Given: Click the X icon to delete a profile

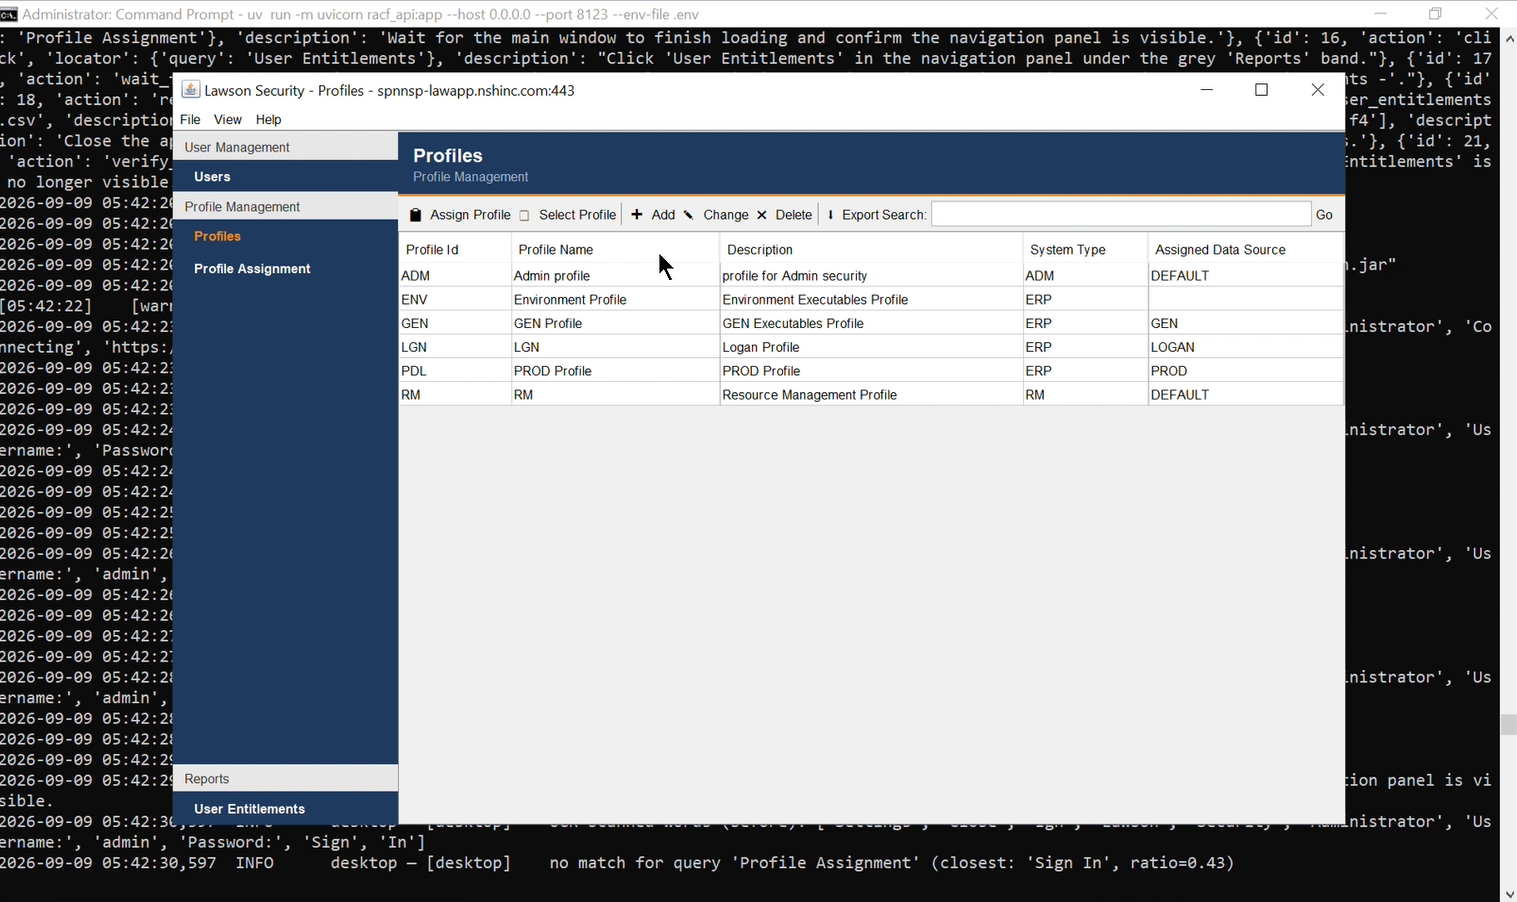Looking at the screenshot, I should point(762,215).
